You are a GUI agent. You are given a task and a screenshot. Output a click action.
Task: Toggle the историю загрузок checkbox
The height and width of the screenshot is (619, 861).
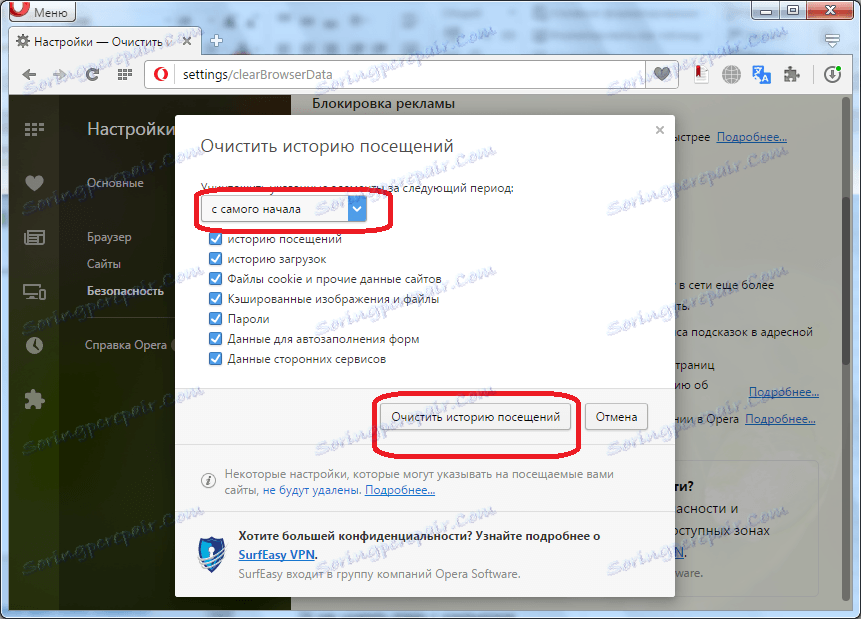[215, 259]
